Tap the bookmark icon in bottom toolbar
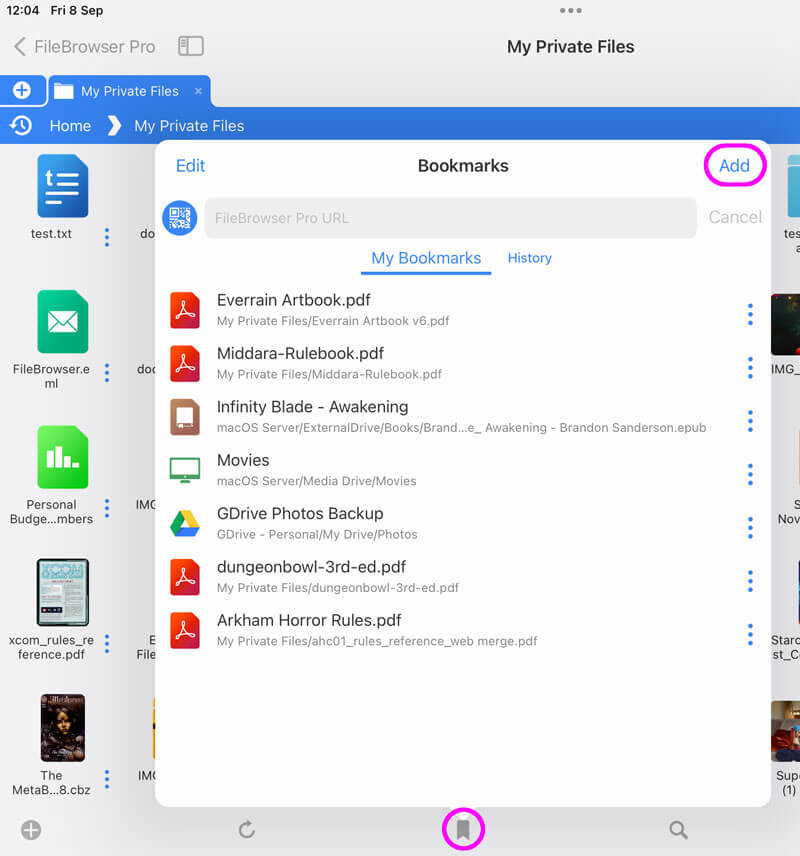The image size is (800, 856). click(463, 829)
